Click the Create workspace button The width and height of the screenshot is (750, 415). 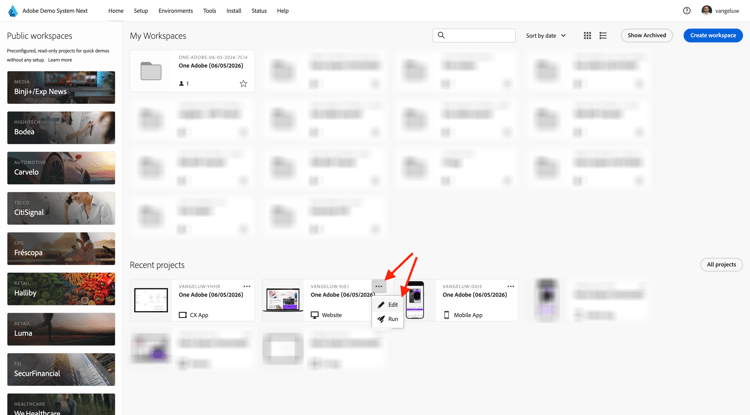713,35
